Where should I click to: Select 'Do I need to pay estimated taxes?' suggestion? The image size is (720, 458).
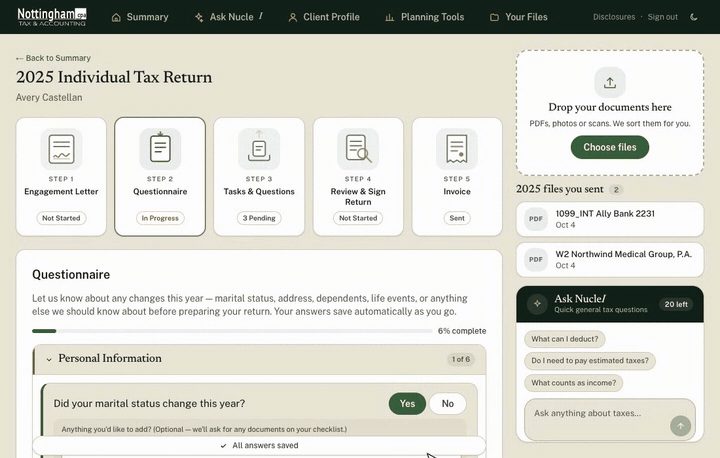590,361
